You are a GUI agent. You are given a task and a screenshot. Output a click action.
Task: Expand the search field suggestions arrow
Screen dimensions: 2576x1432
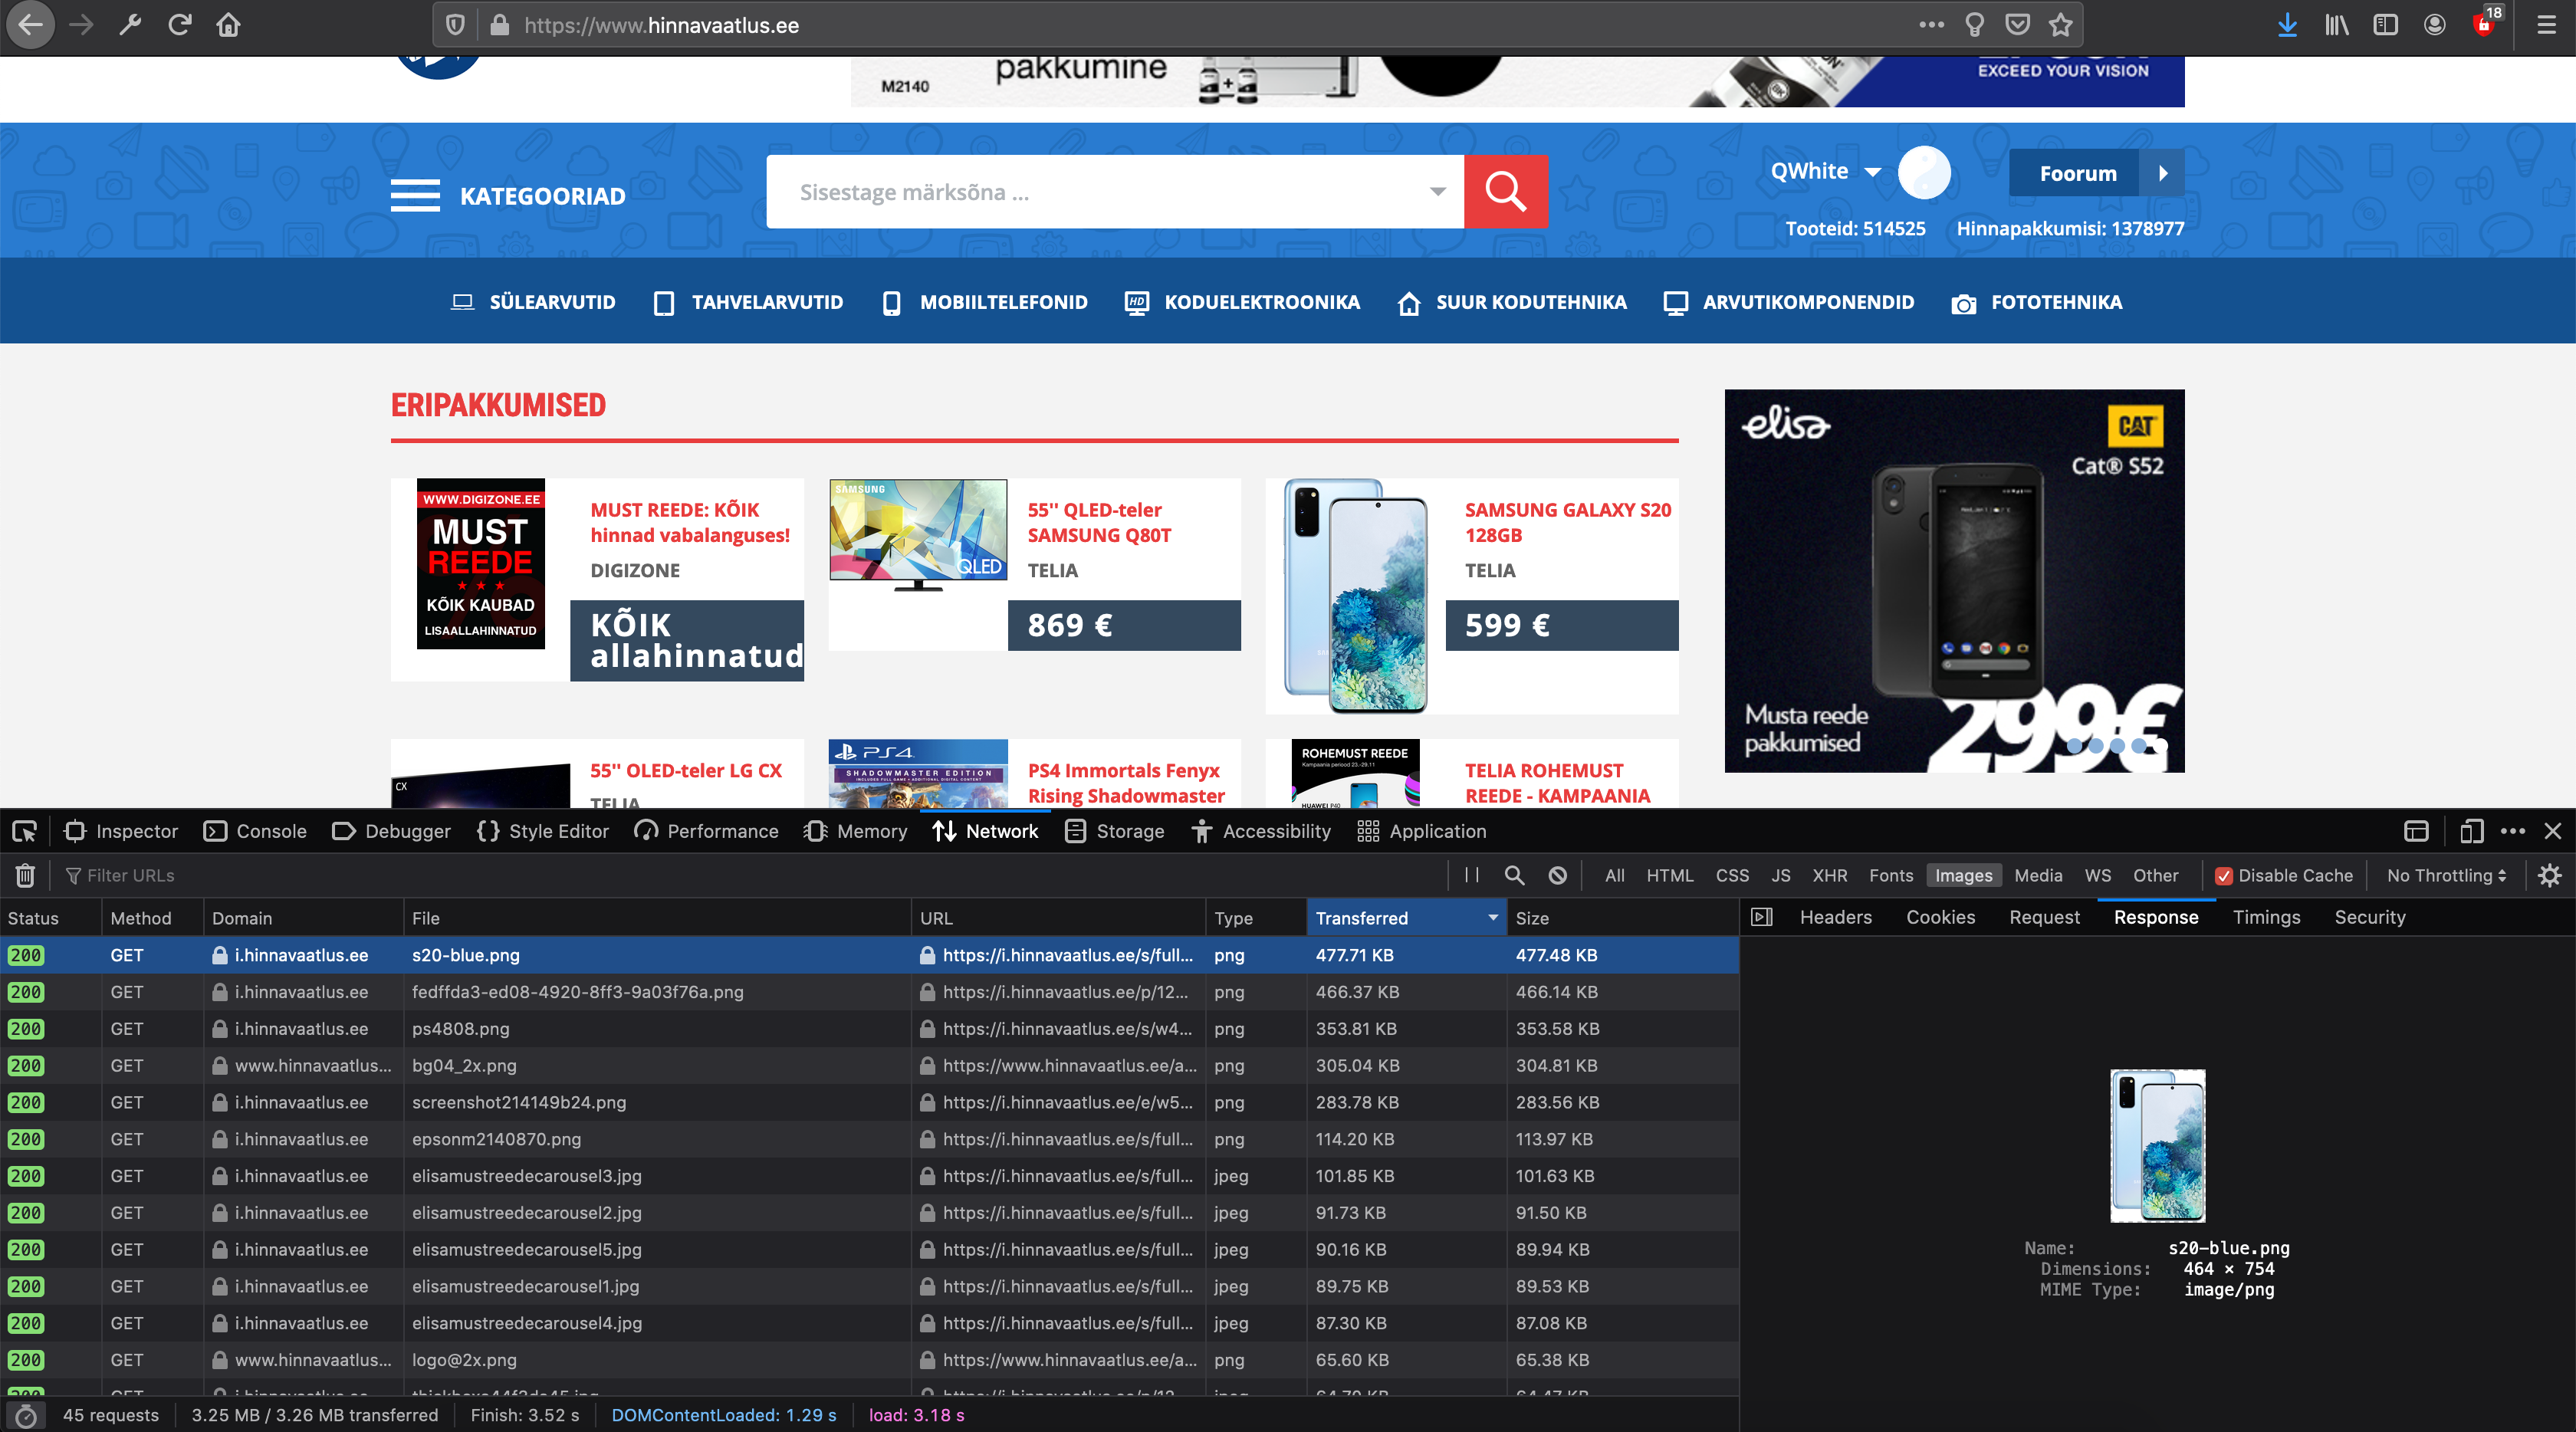[x=1437, y=191]
